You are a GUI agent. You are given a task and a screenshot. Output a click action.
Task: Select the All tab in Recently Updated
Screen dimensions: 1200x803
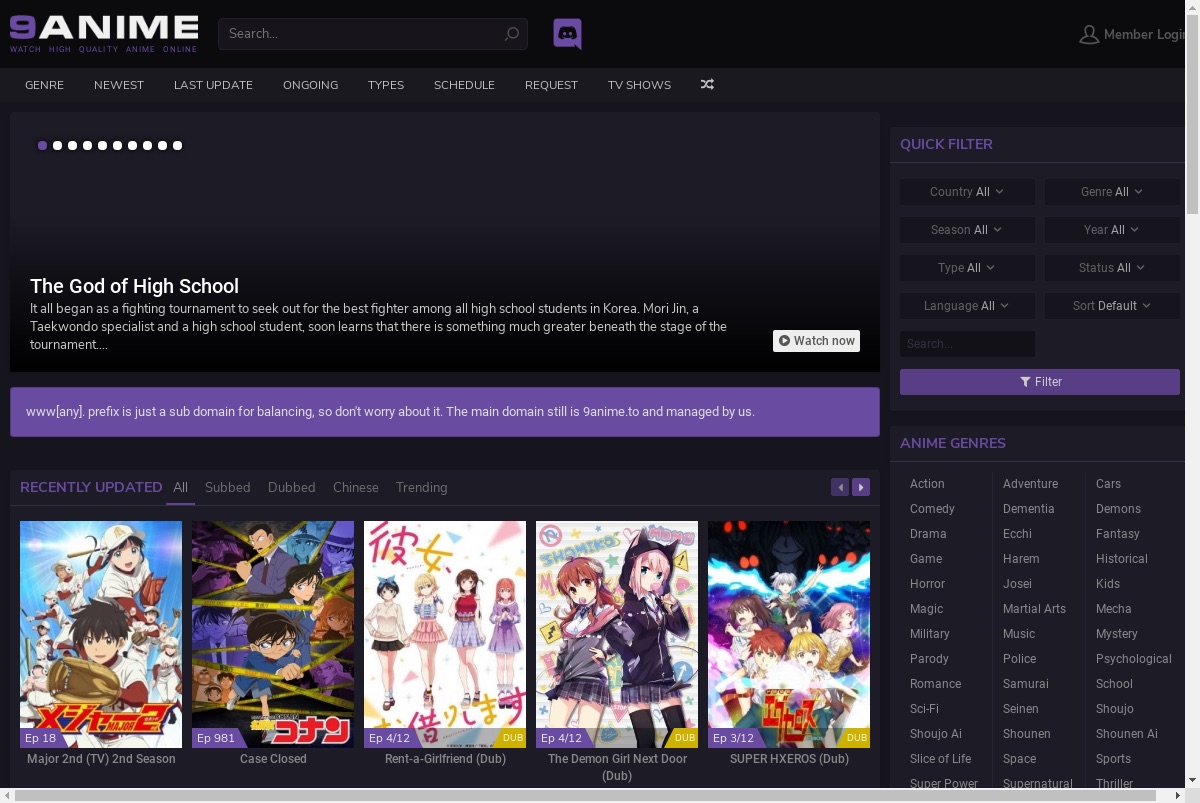[x=180, y=487]
